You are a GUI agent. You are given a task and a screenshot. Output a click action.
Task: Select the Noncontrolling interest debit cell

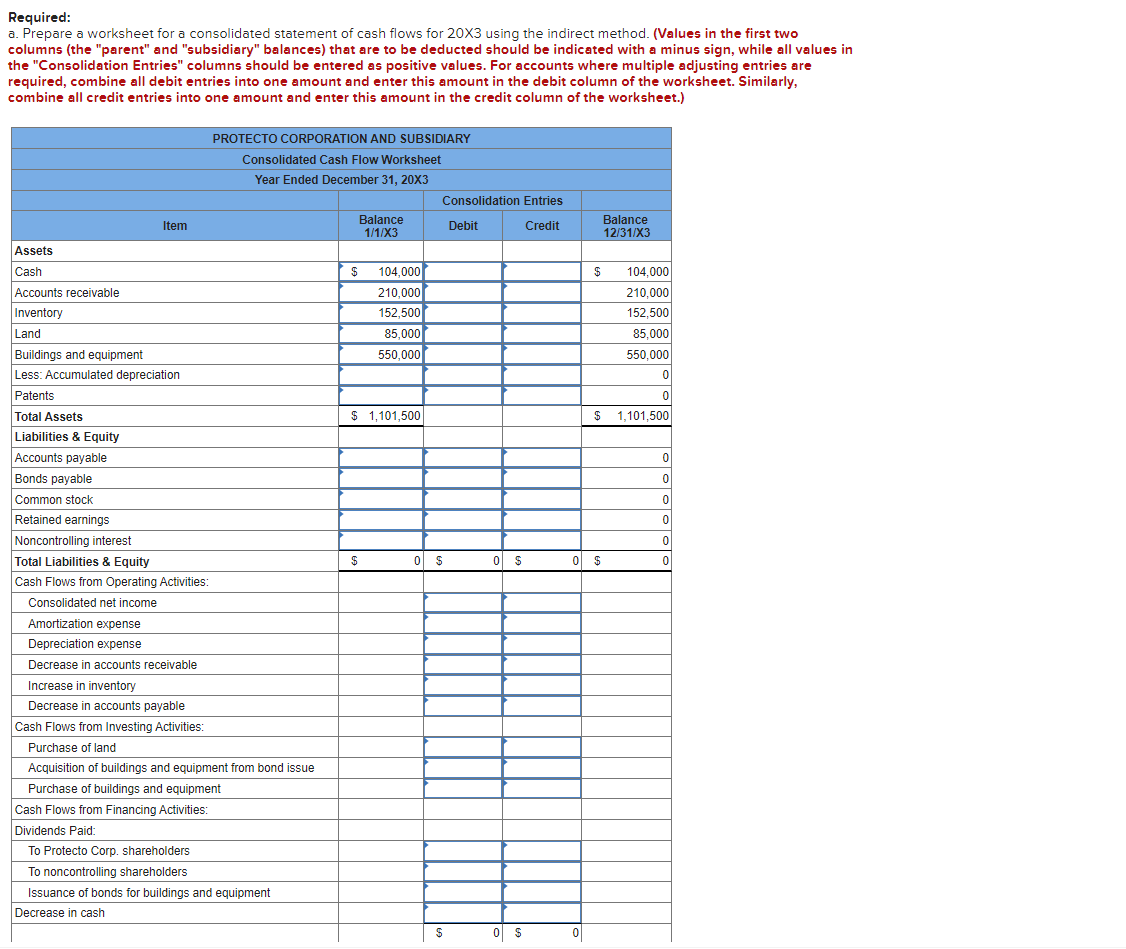[x=462, y=540]
